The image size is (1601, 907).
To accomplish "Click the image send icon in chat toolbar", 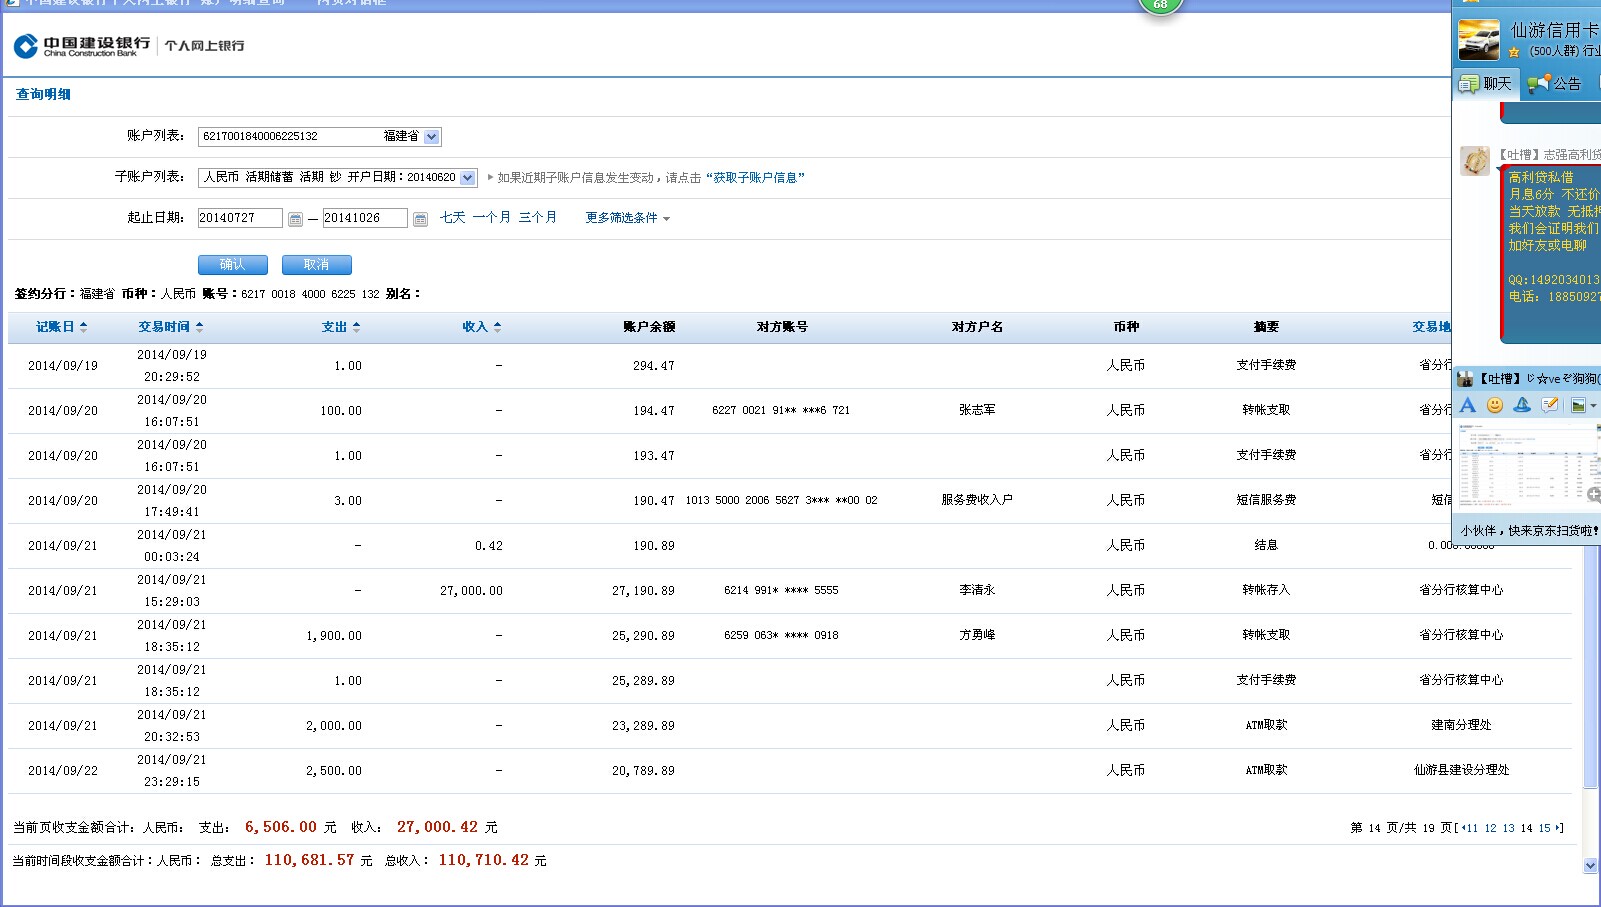I will (1578, 405).
